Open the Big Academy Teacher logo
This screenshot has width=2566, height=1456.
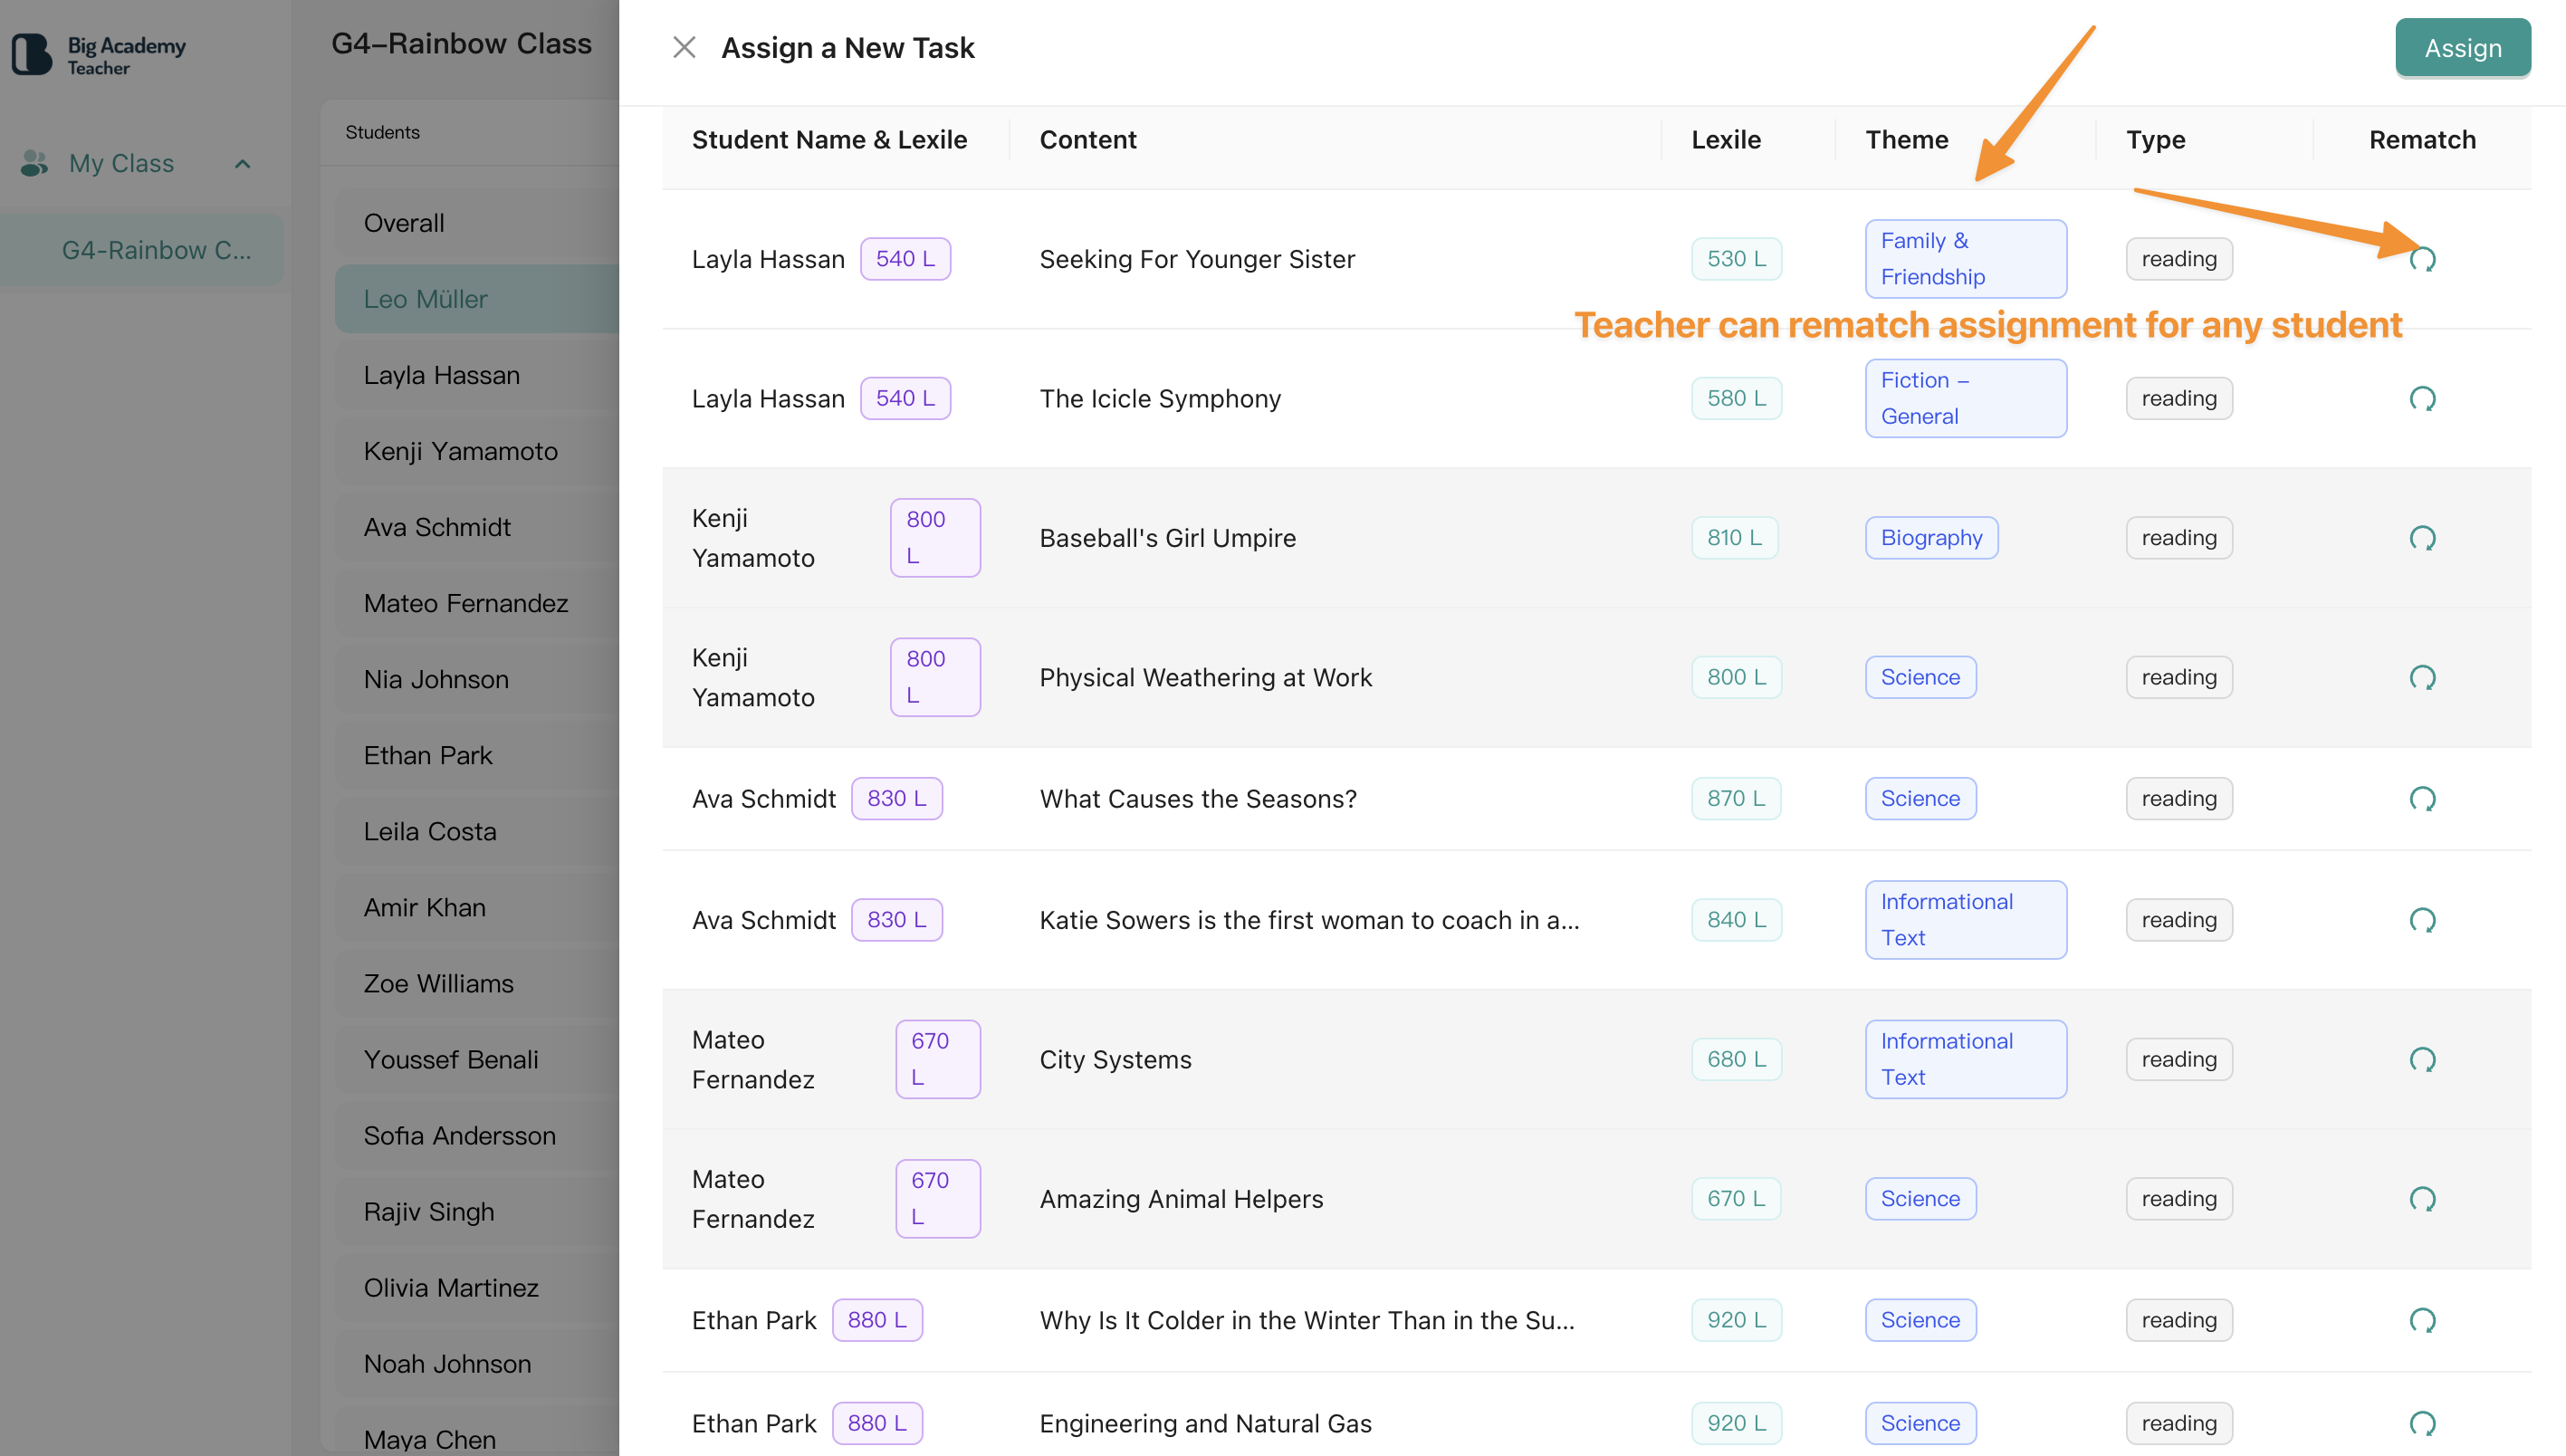tap(98, 56)
